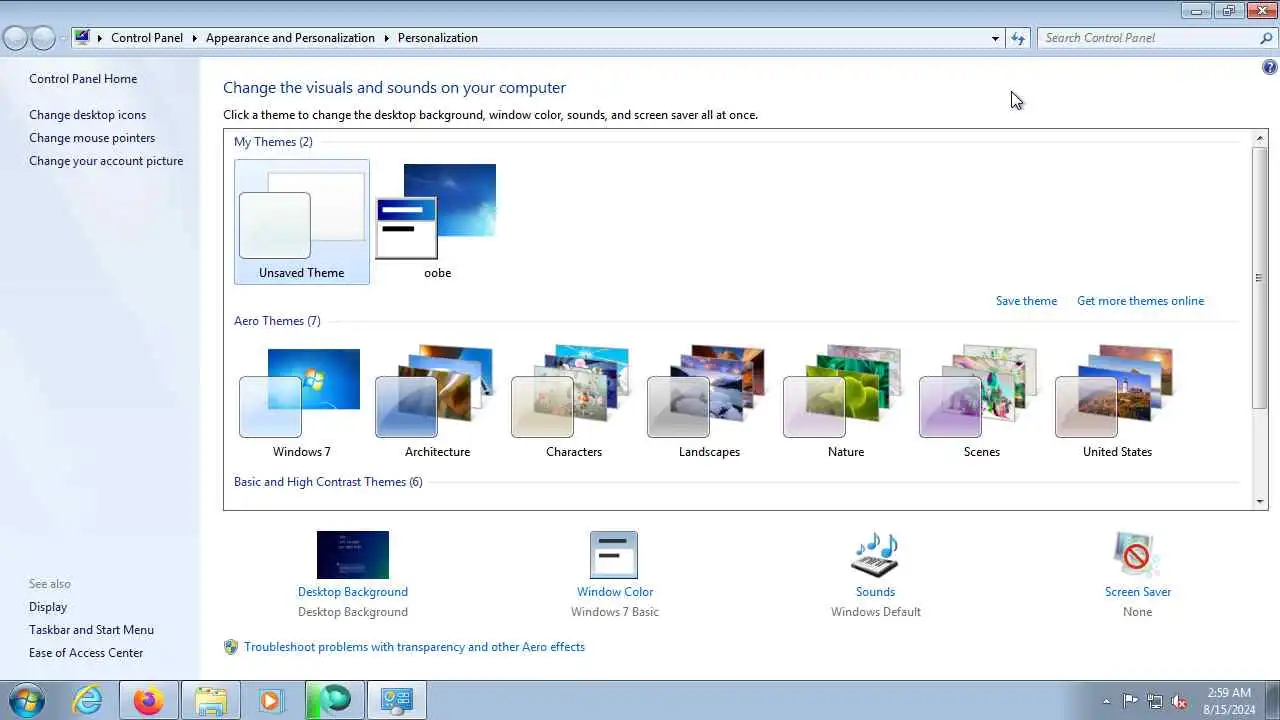Go to Control Panel Home
Image resolution: width=1280 pixels, height=720 pixels.
tap(83, 79)
